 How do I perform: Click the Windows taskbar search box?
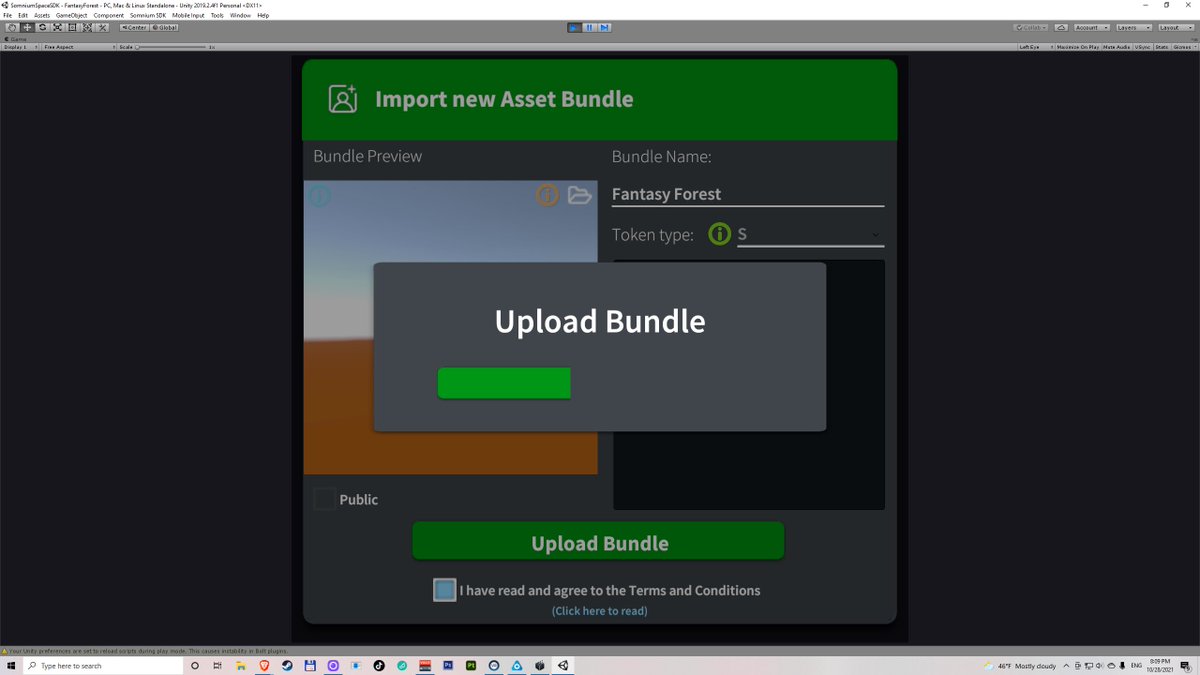click(x=103, y=665)
